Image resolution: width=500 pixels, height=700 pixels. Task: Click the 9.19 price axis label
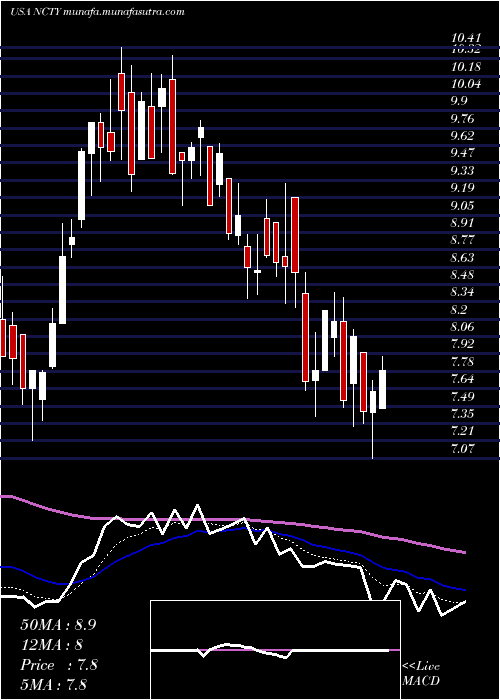click(x=462, y=188)
